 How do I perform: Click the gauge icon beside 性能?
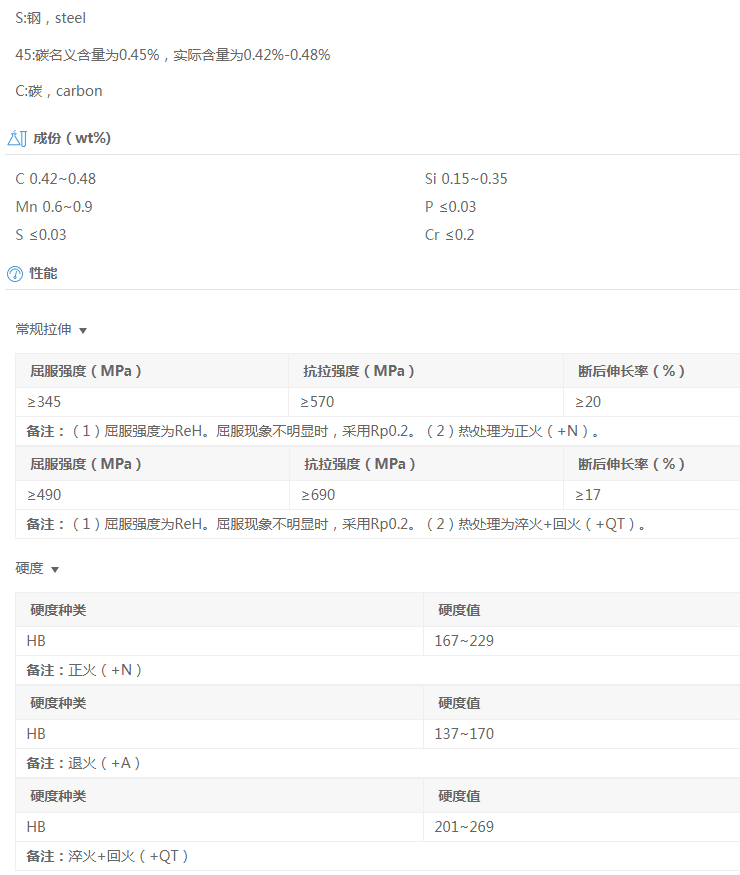coord(15,274)
